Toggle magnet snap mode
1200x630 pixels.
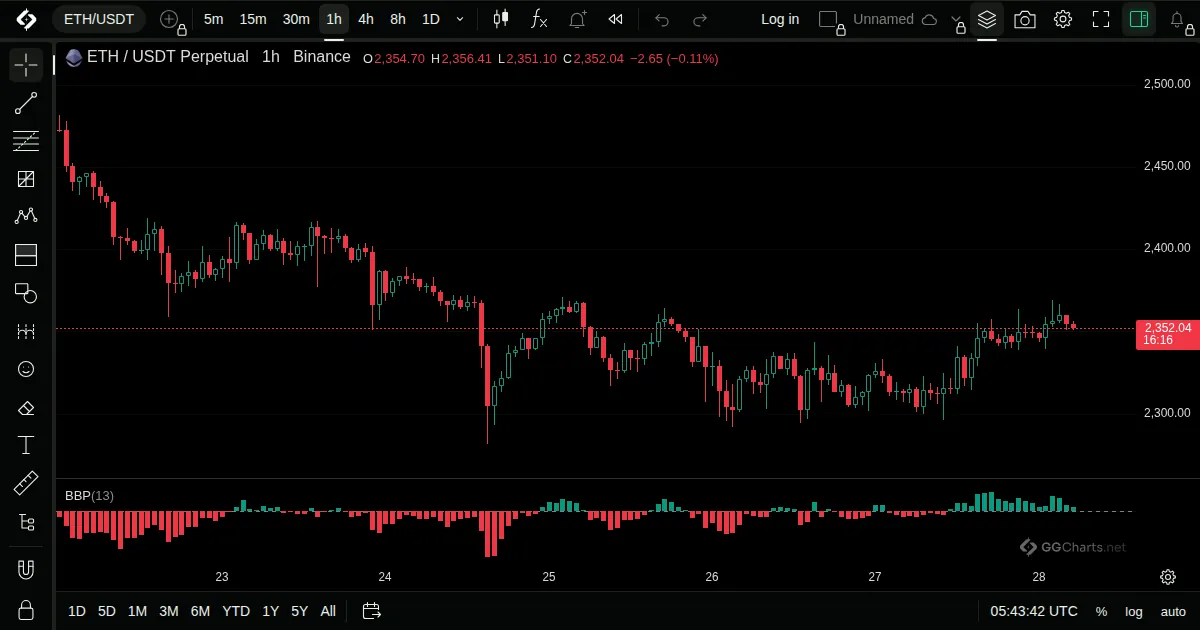coord(26,570)
